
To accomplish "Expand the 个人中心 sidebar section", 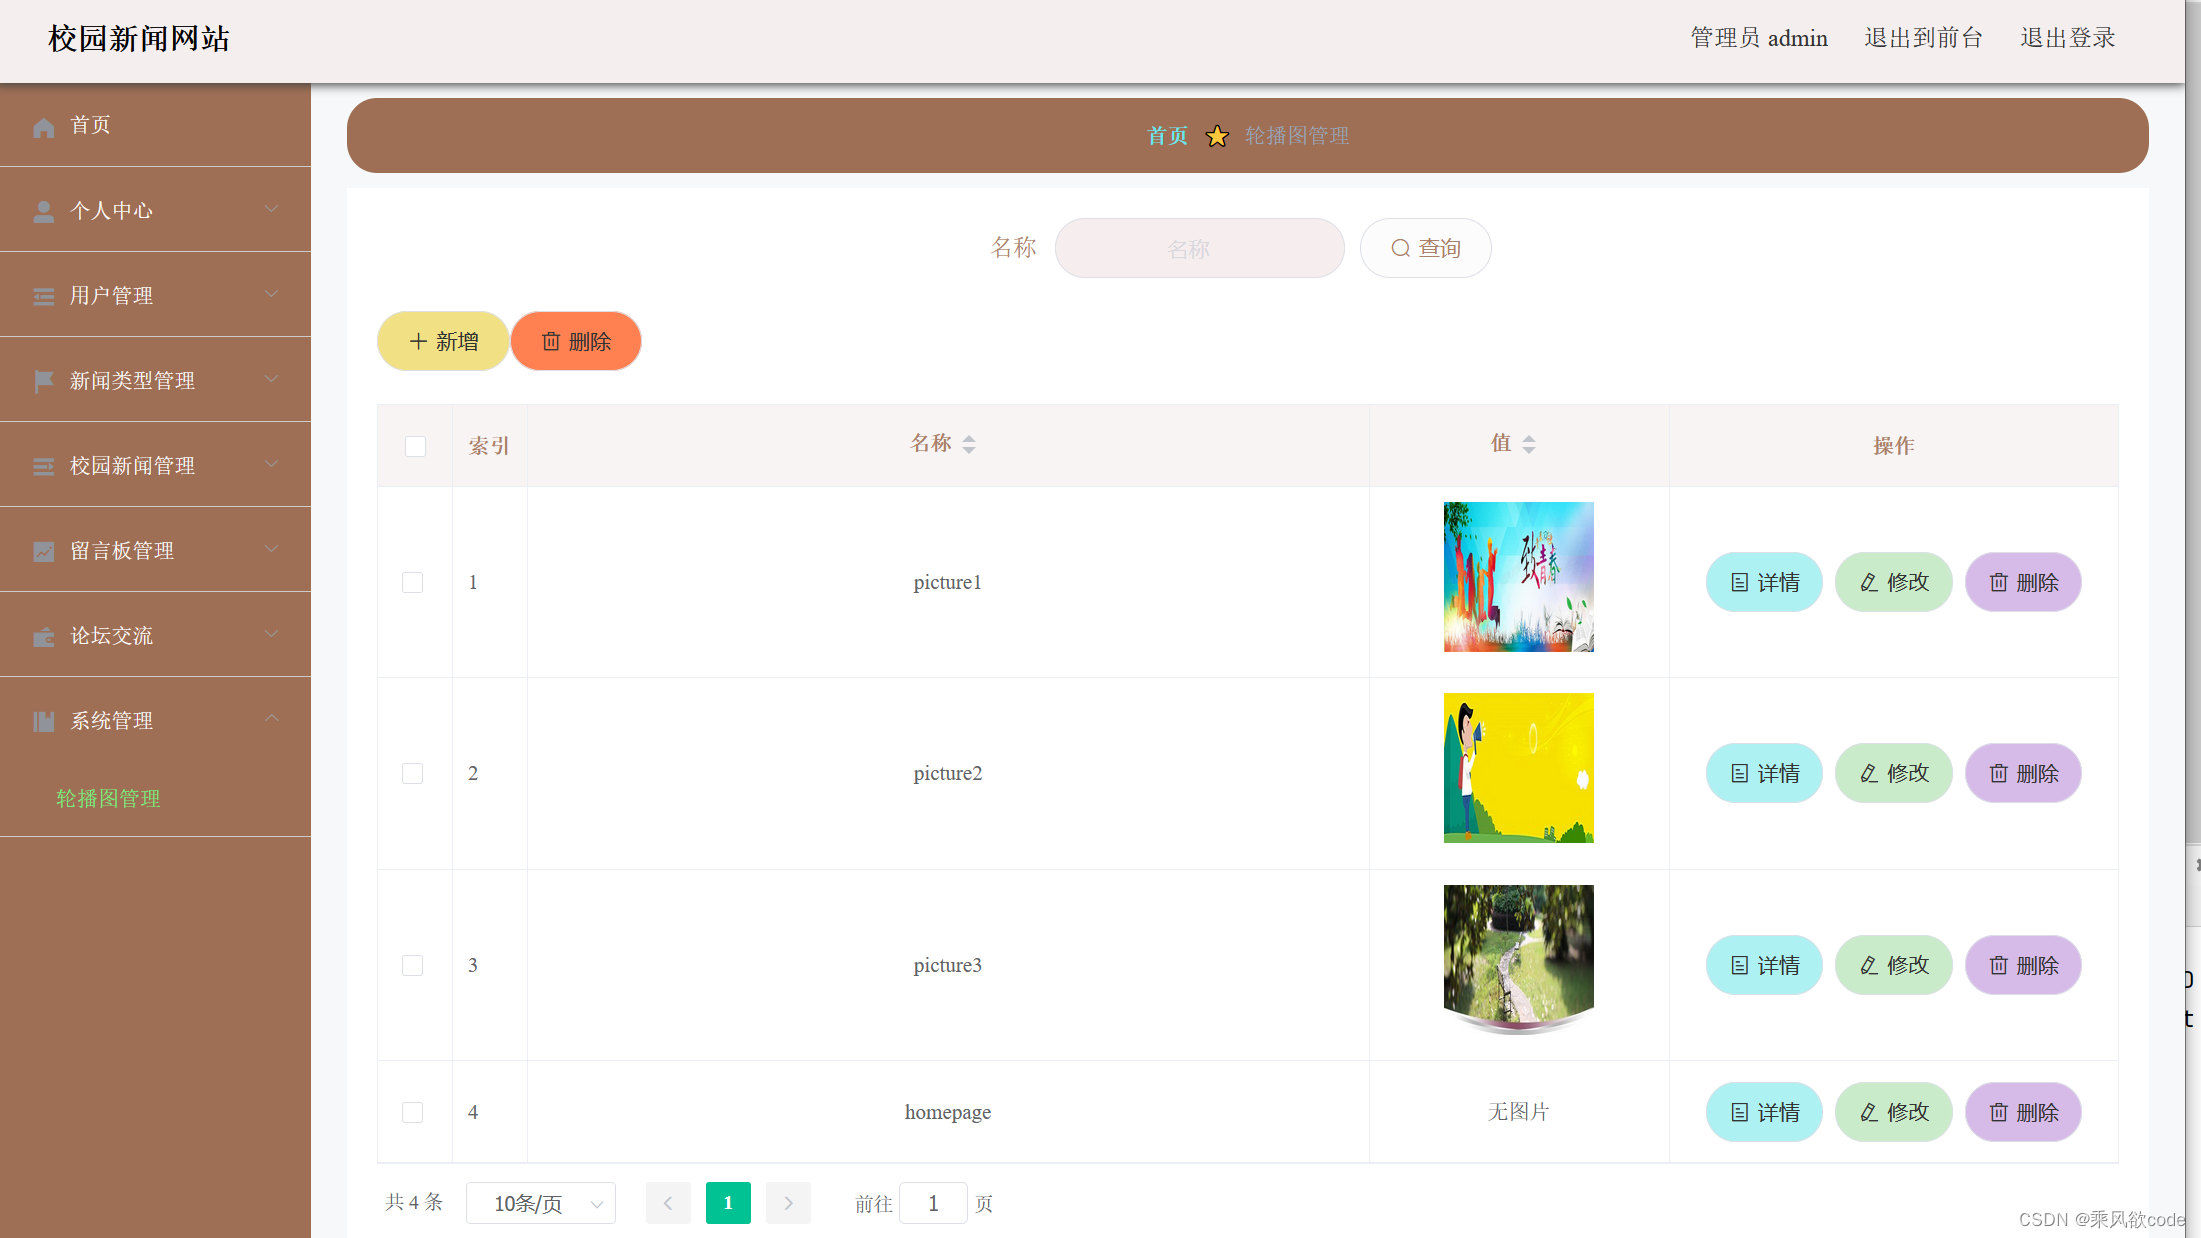I will [271, 210].
